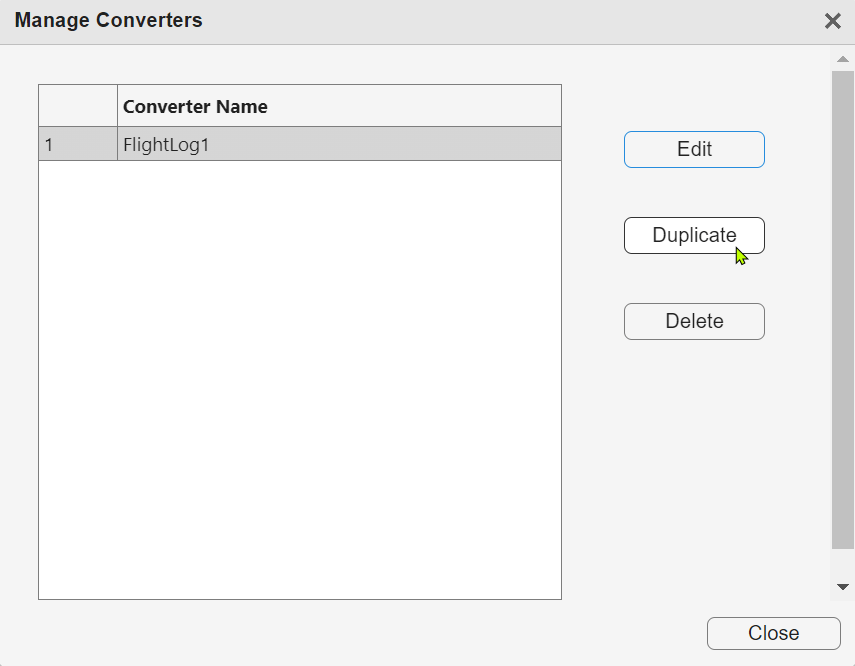Click divider between the two column headers
855x666 pixels.
pos(118,106)
